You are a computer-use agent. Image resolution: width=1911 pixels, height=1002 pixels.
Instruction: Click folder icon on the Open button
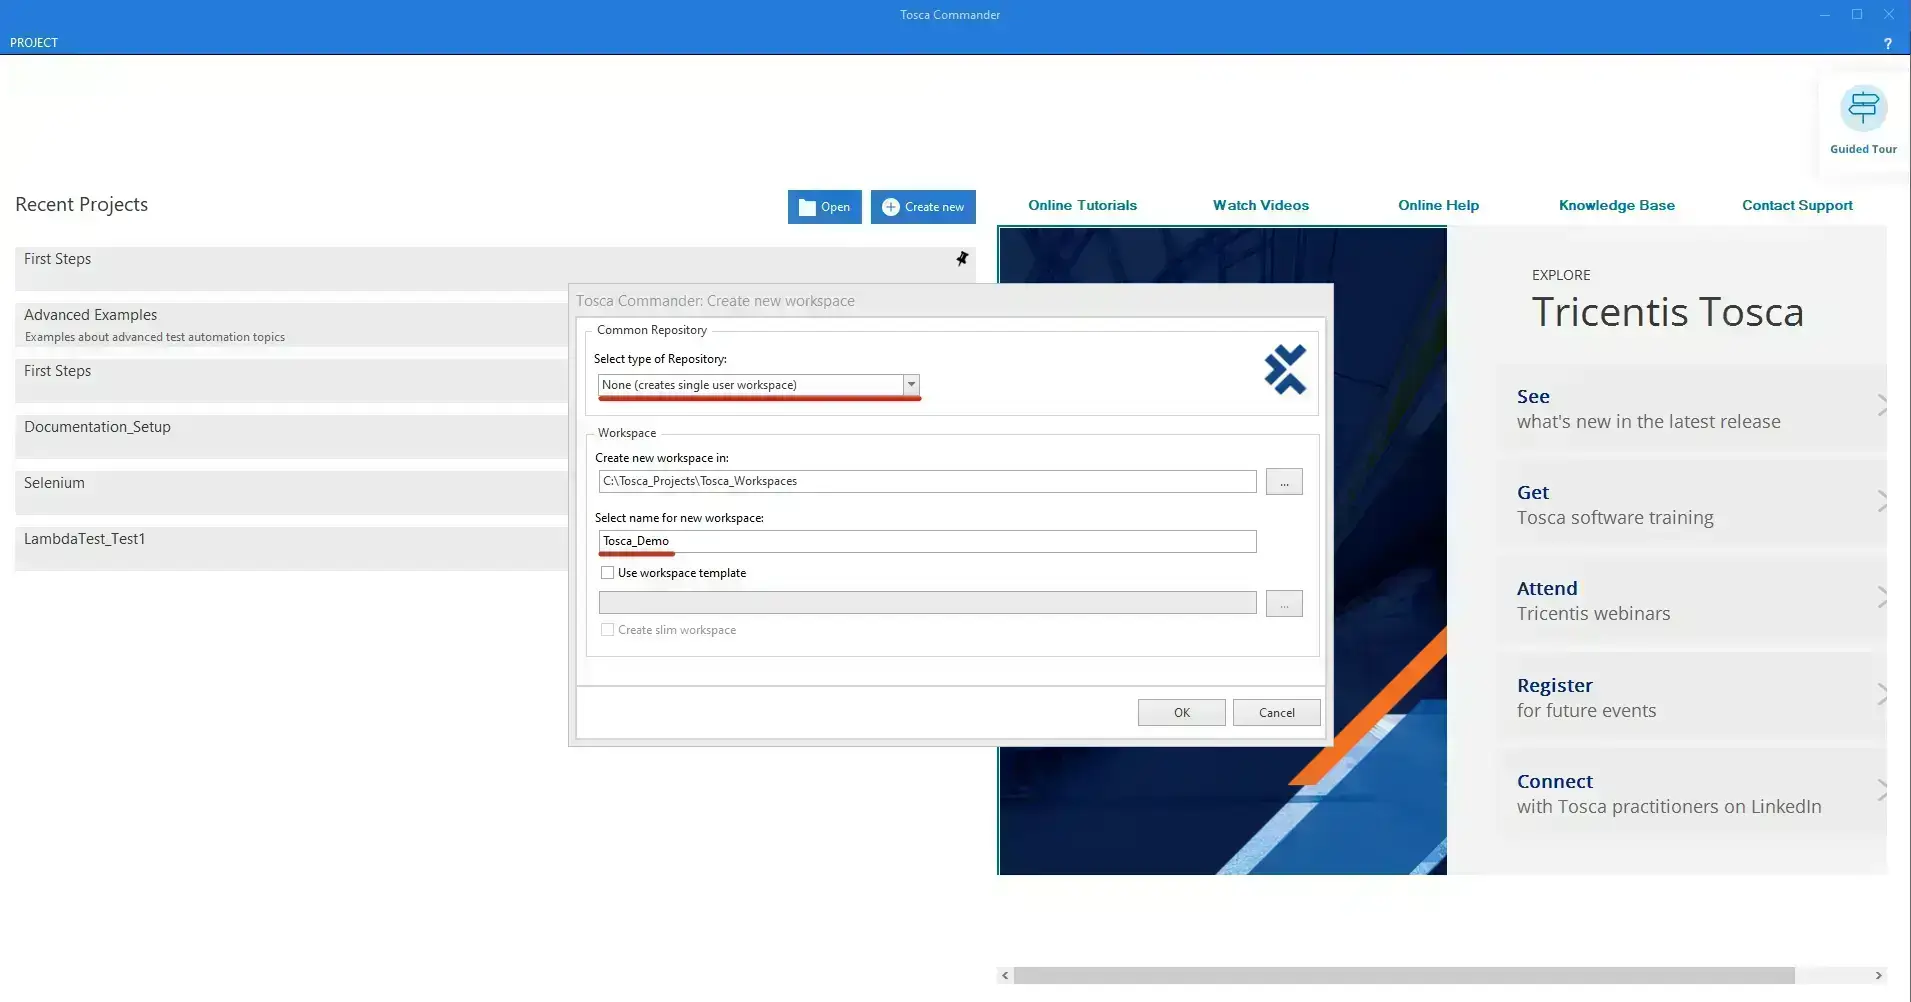tap(807, 207)
